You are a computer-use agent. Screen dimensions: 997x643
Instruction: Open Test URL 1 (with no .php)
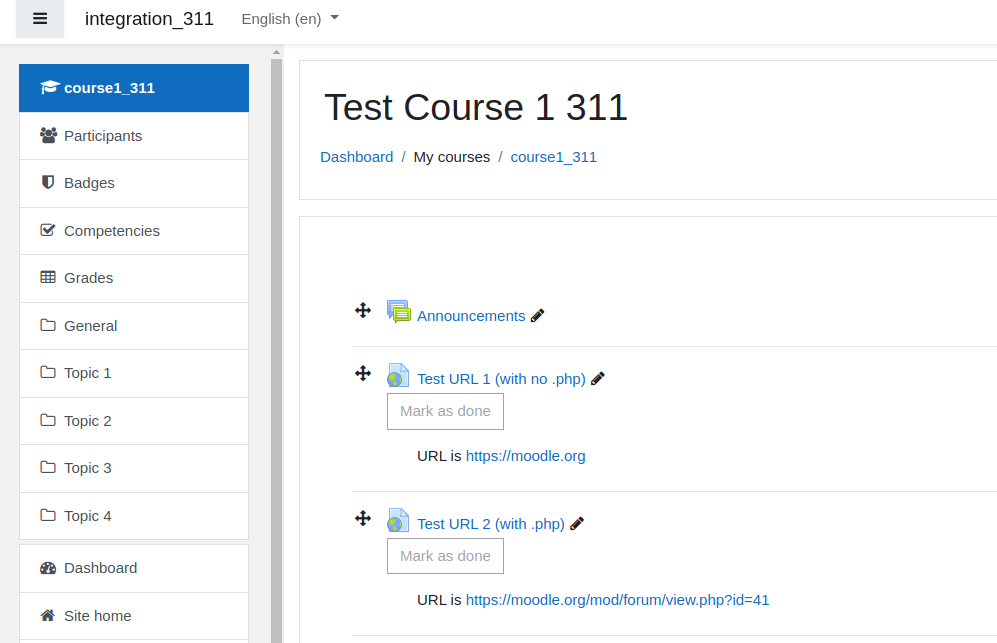(x=502, y=379)
